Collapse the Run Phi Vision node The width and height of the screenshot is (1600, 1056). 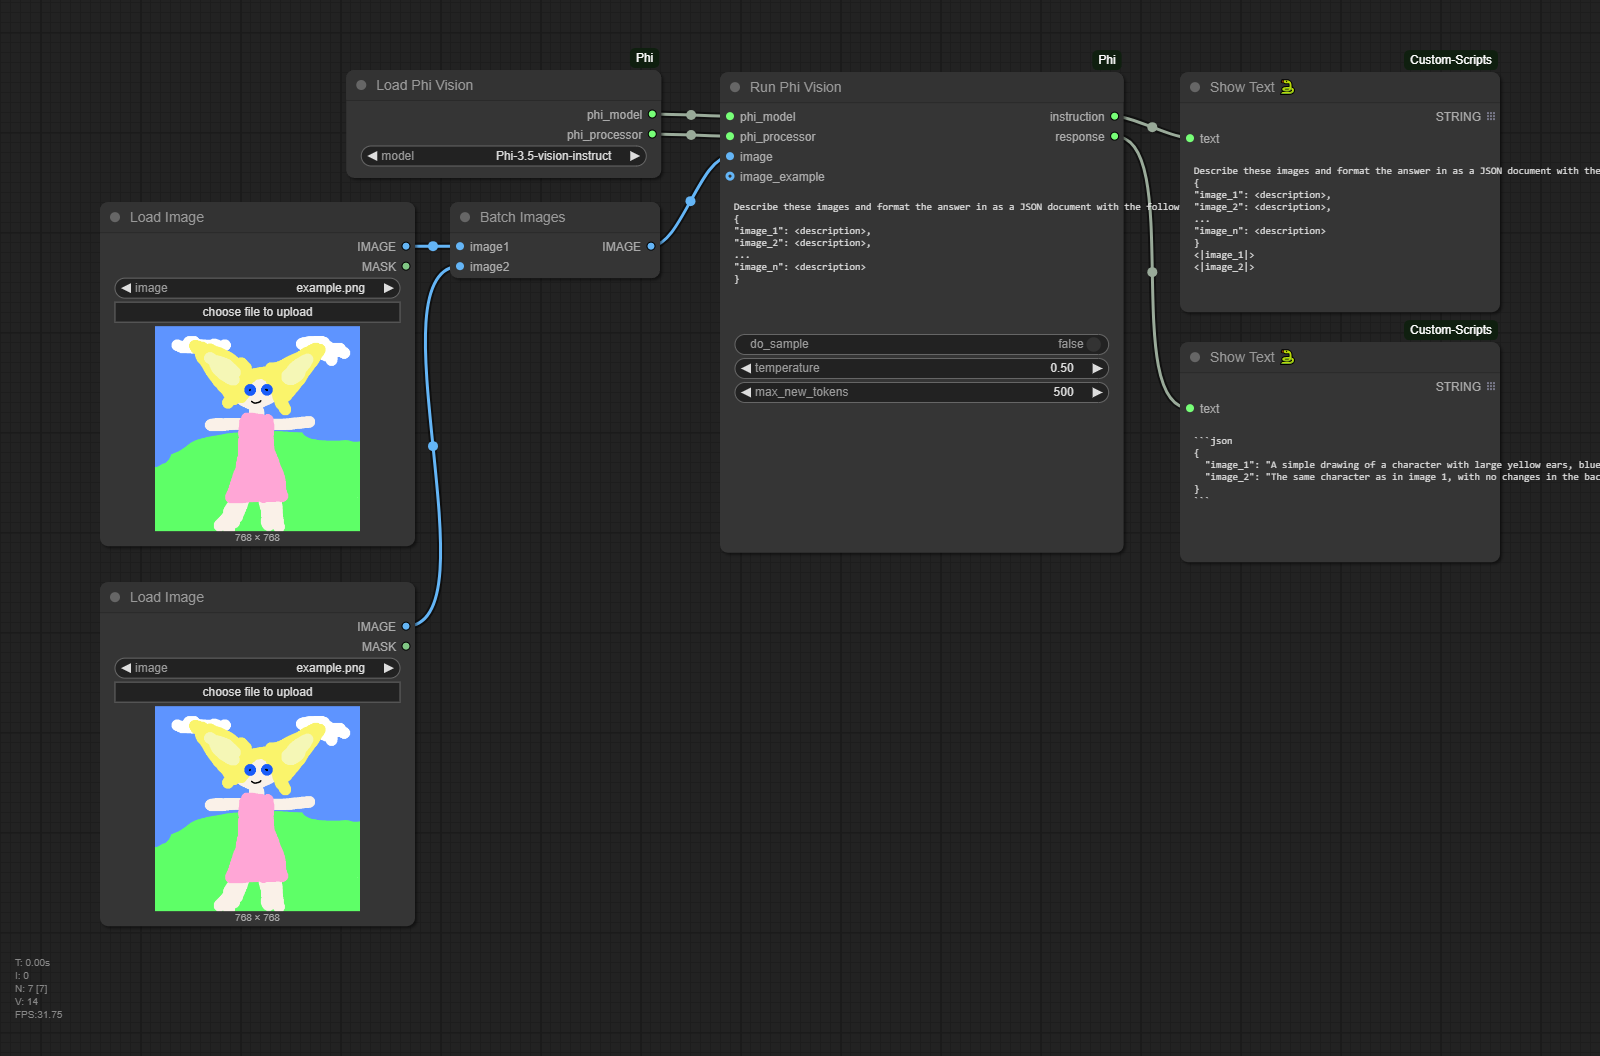735,87
